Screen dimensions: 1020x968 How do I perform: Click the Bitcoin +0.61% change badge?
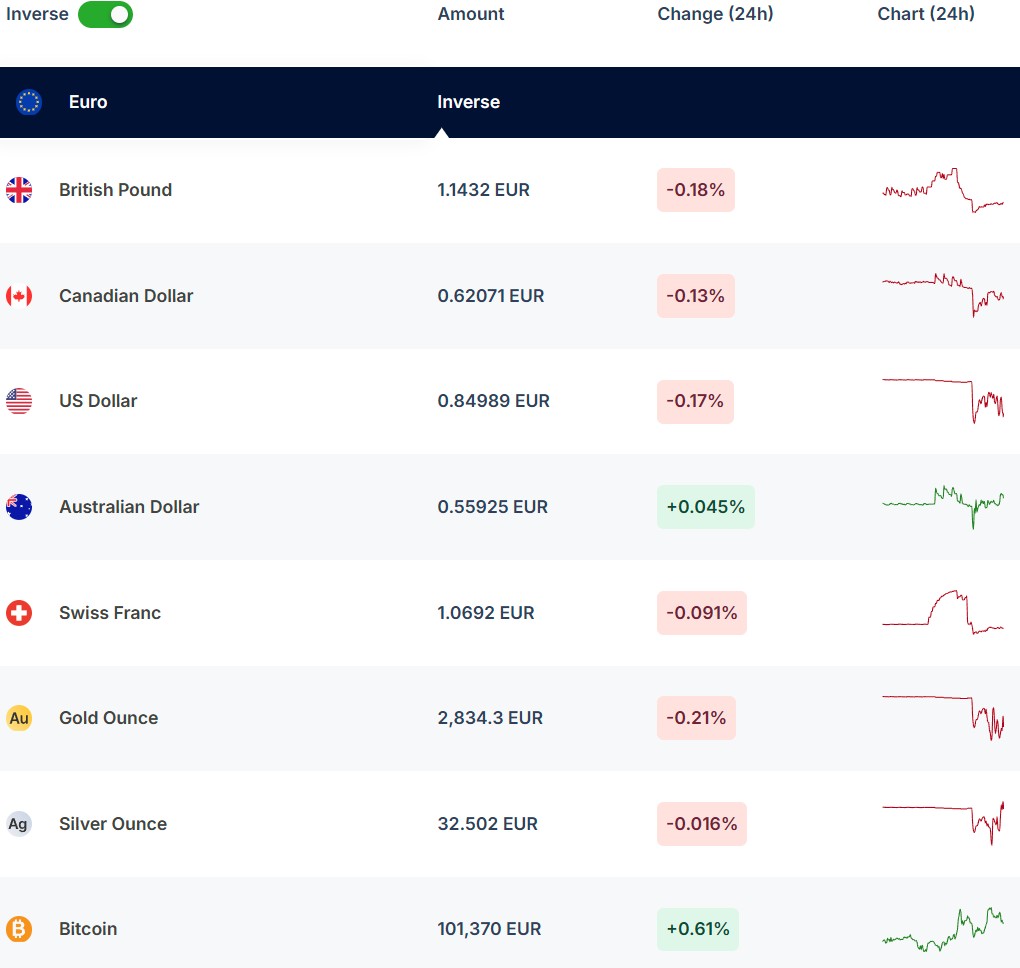click(x=698, y=929)
